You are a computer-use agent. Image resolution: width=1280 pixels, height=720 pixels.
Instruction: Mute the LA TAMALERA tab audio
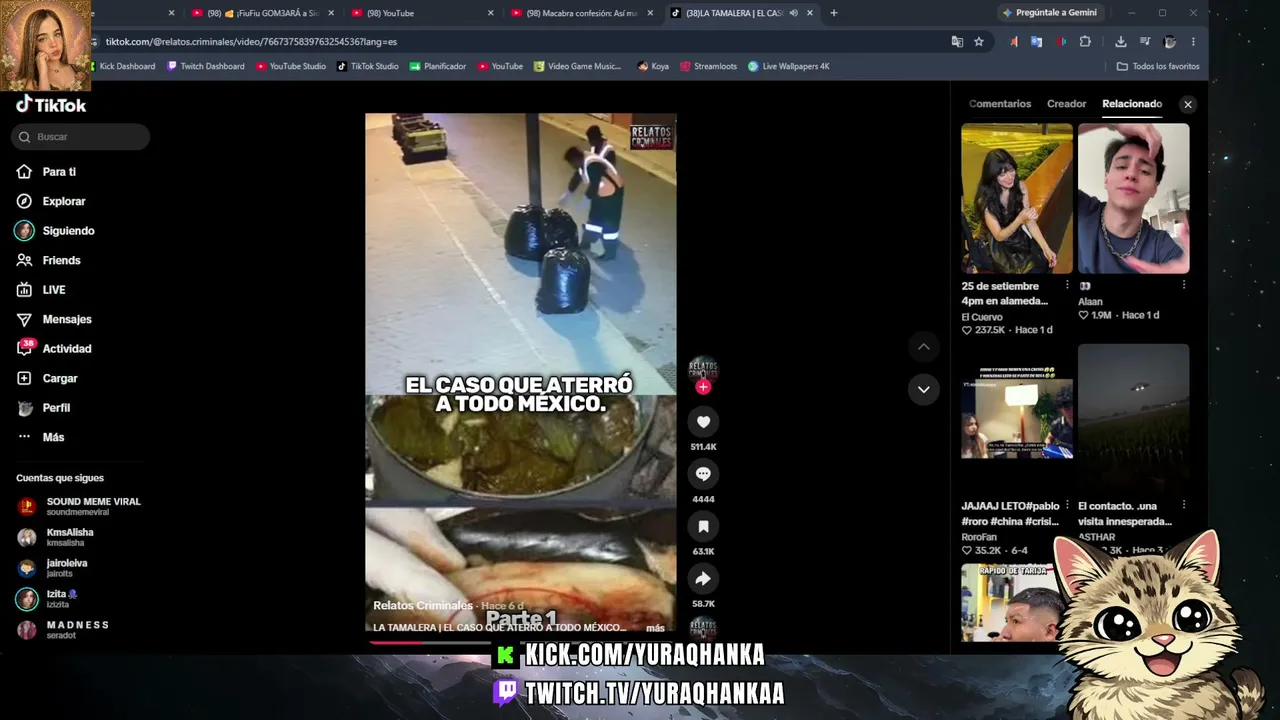[x=793, y=13]
